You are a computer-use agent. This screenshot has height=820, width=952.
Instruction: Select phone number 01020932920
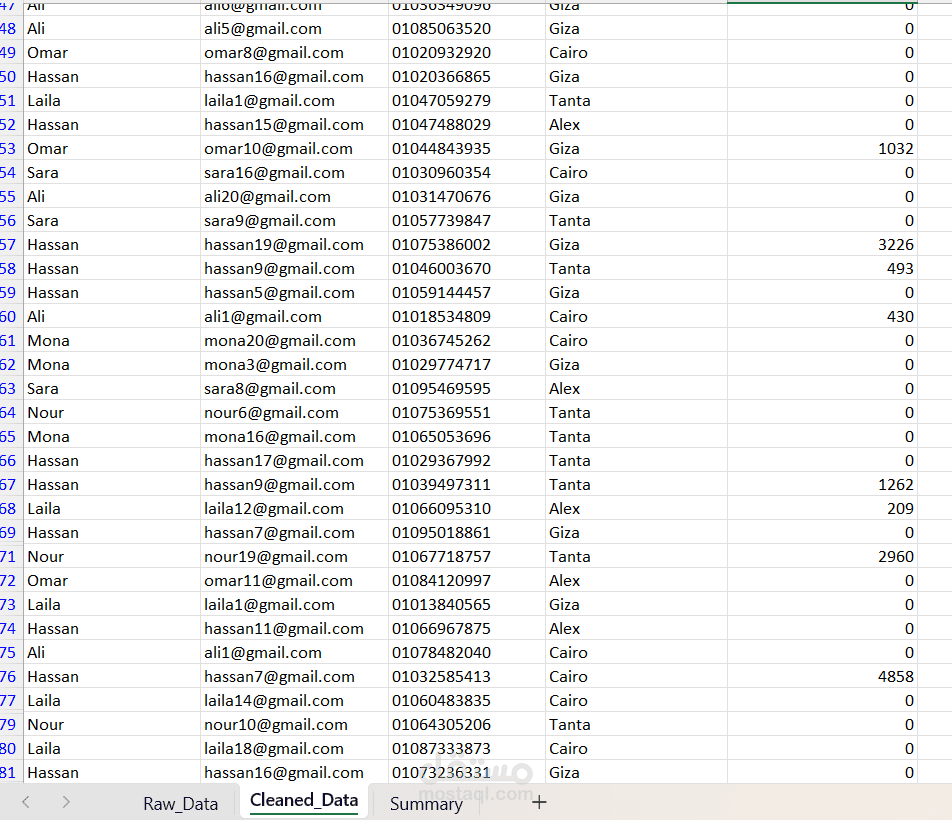pyautogui.click(x=466, y=53)
